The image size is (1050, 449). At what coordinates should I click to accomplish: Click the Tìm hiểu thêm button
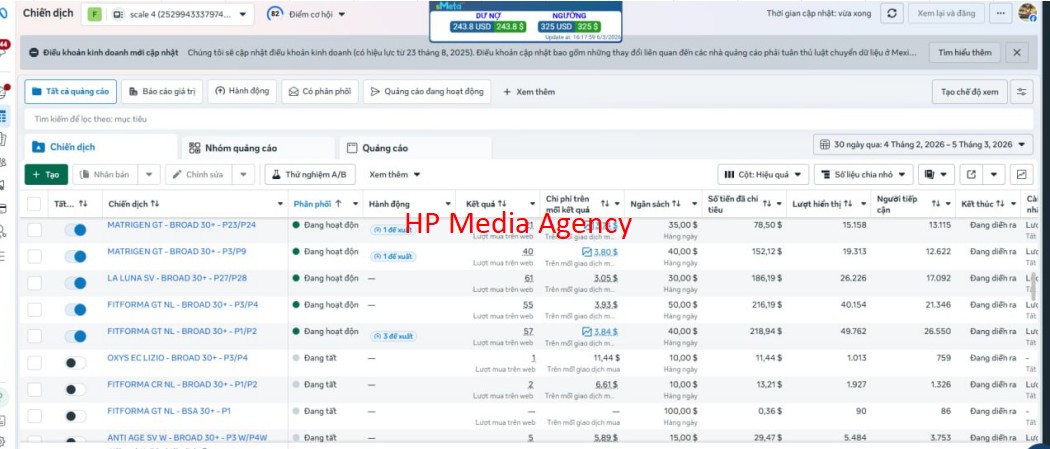click(964, 52)
